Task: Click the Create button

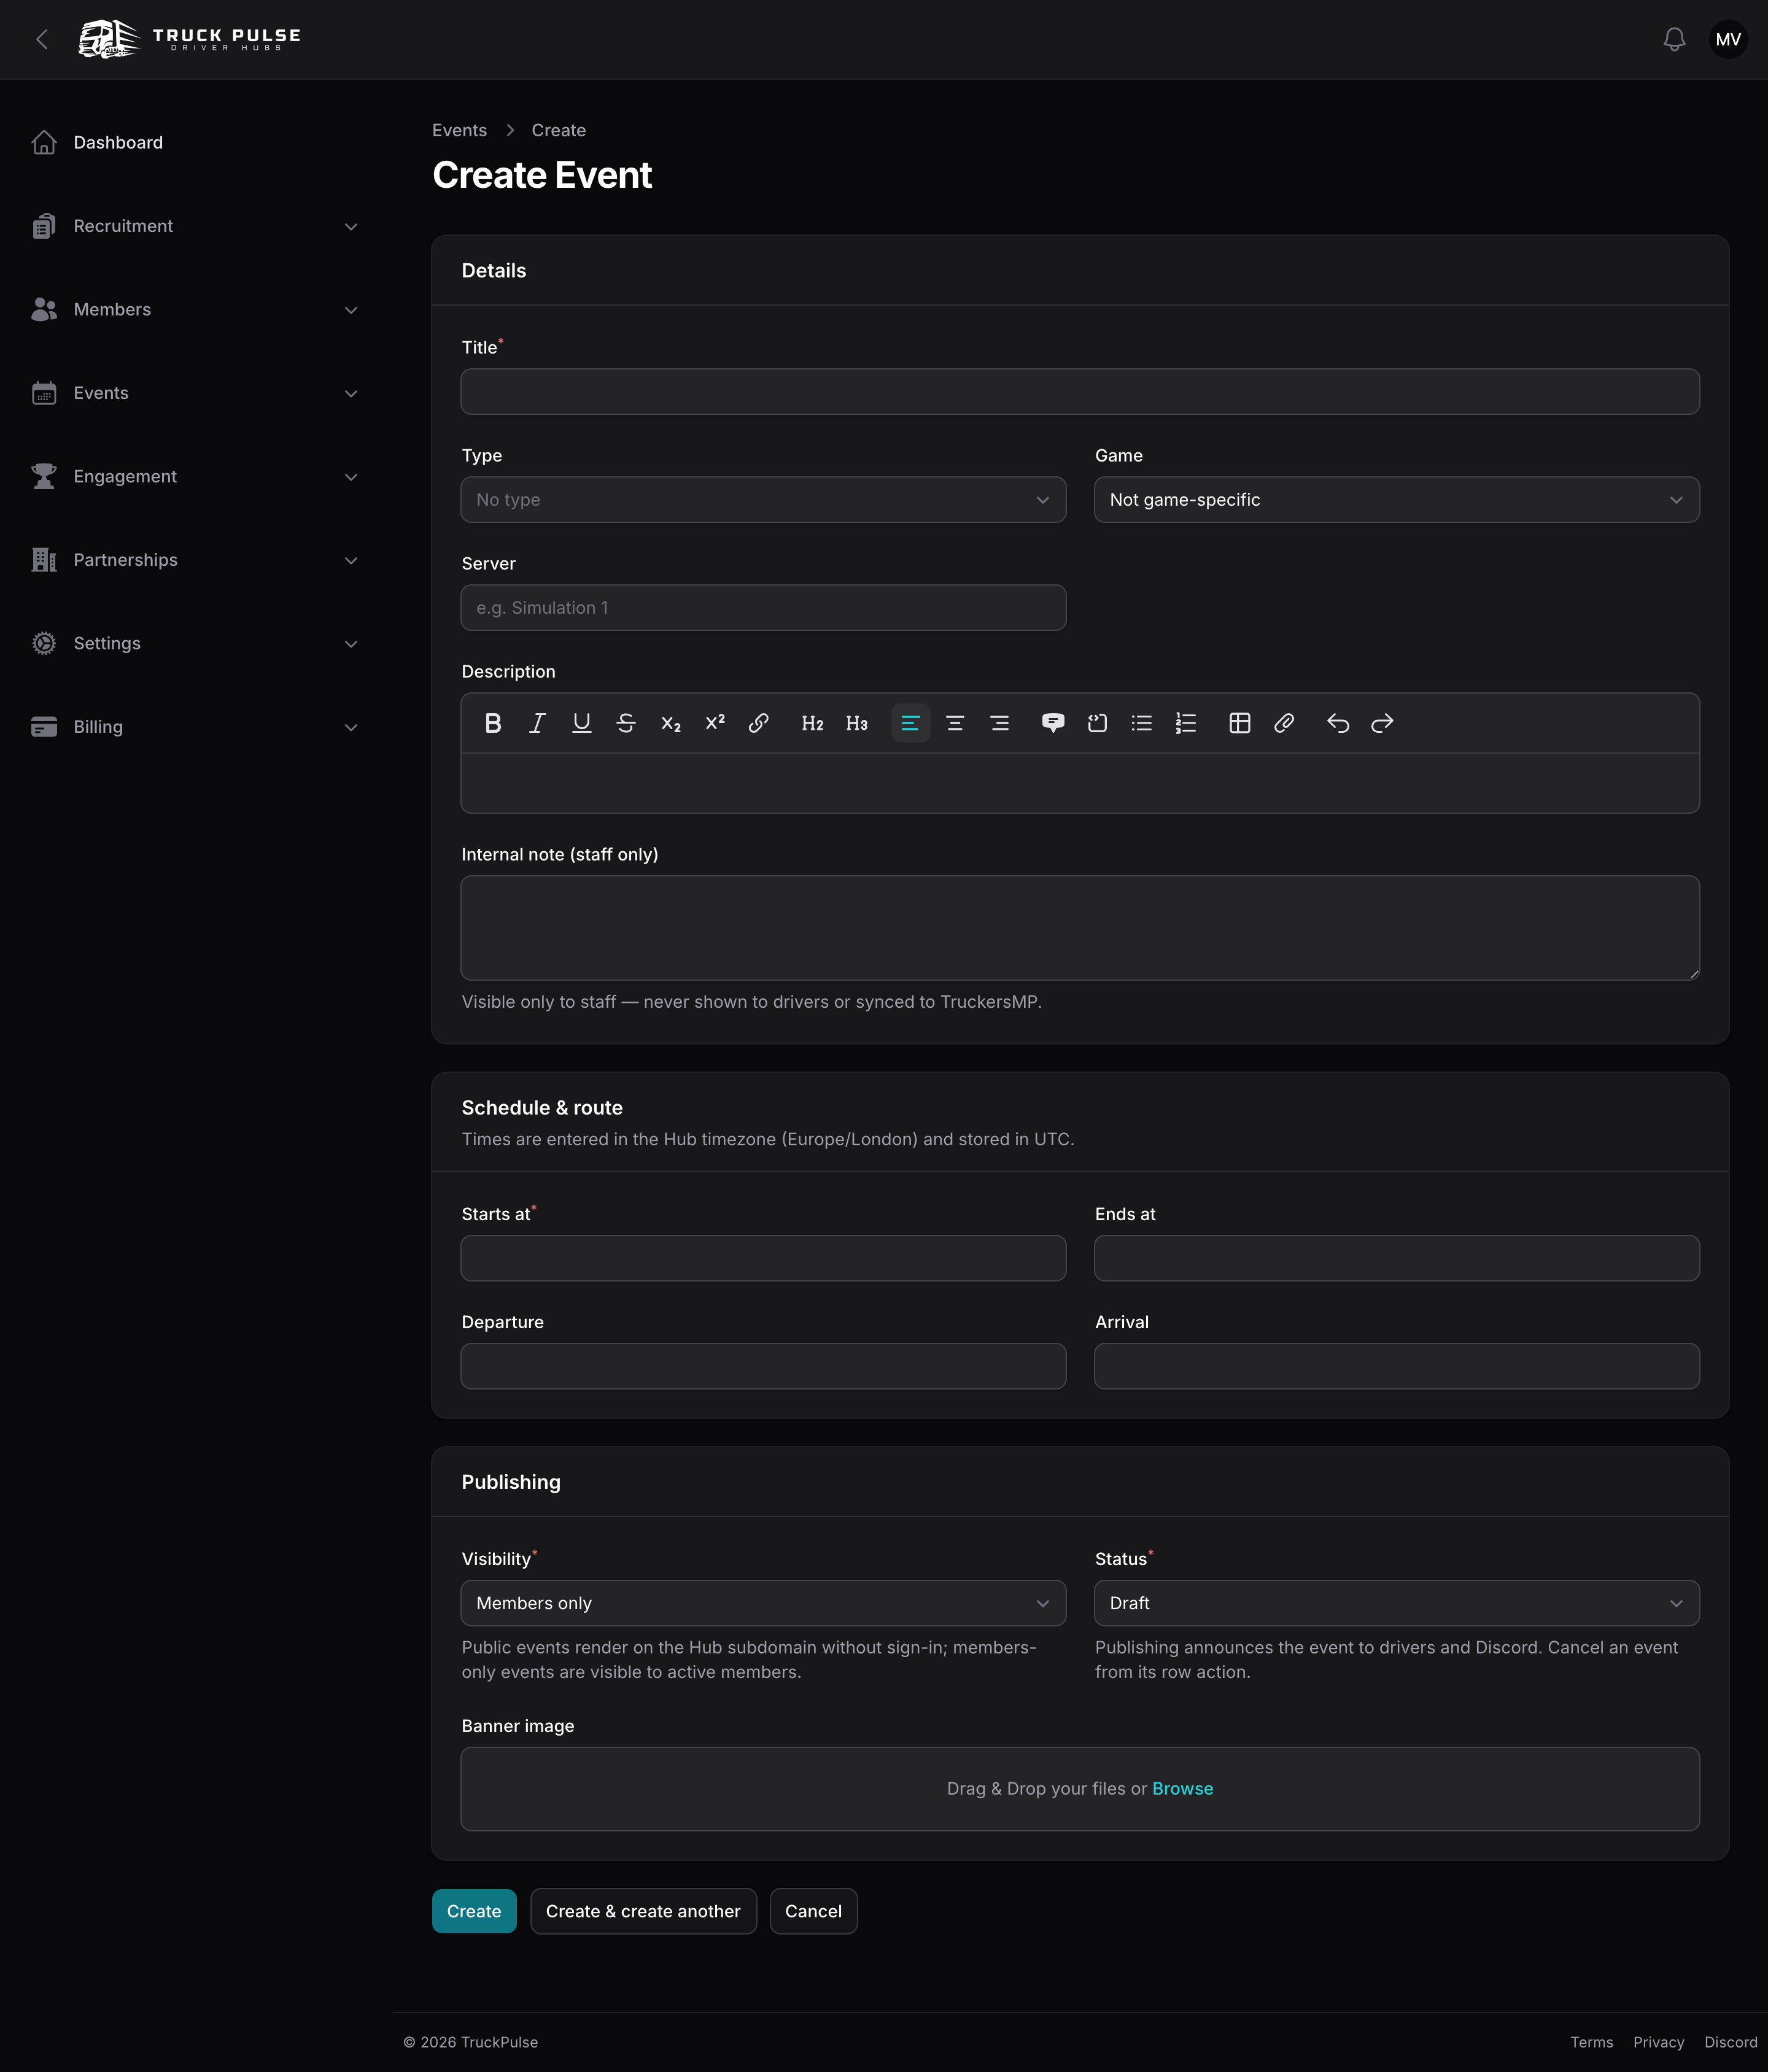Action: (474, 1911)
